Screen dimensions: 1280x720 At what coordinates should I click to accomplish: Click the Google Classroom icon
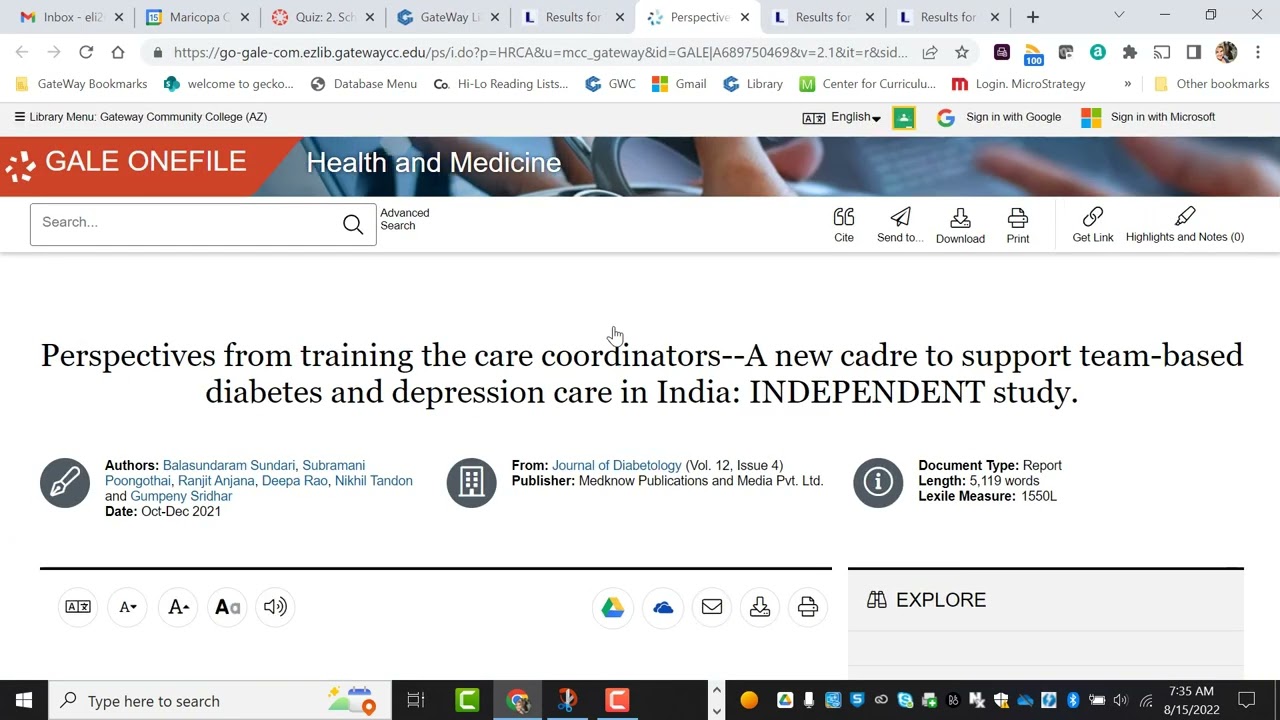pyautogui.click(x=904, y=118)
